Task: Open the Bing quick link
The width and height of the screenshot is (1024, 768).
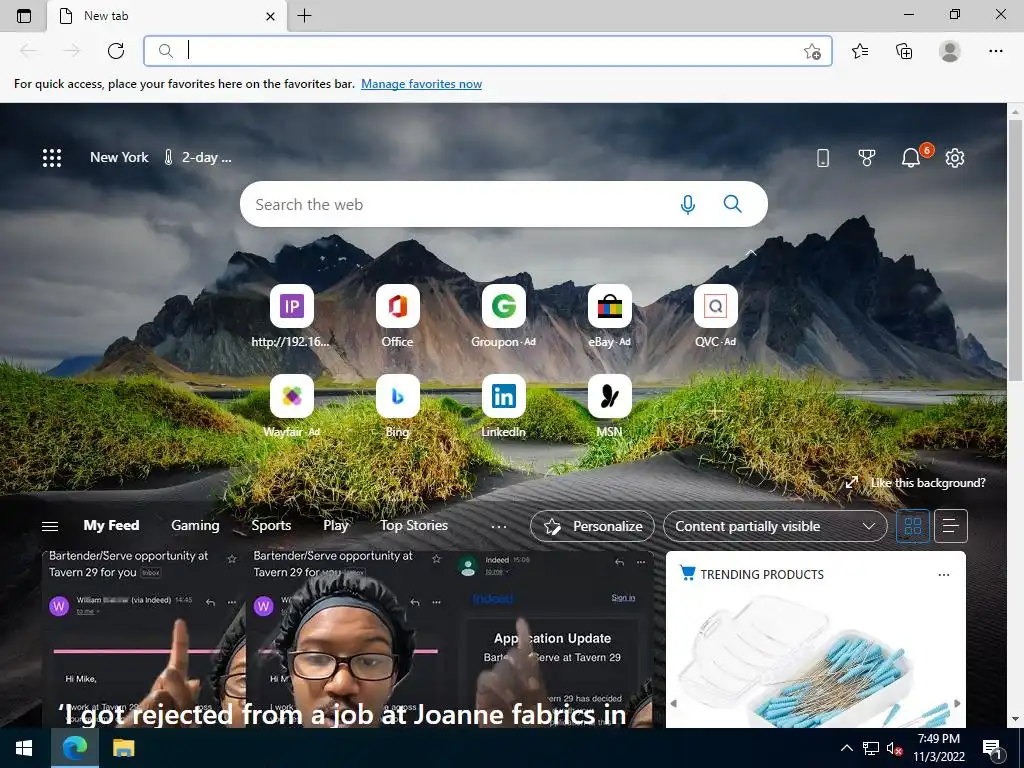Action: pyautogui.click(x=397, y=406)
